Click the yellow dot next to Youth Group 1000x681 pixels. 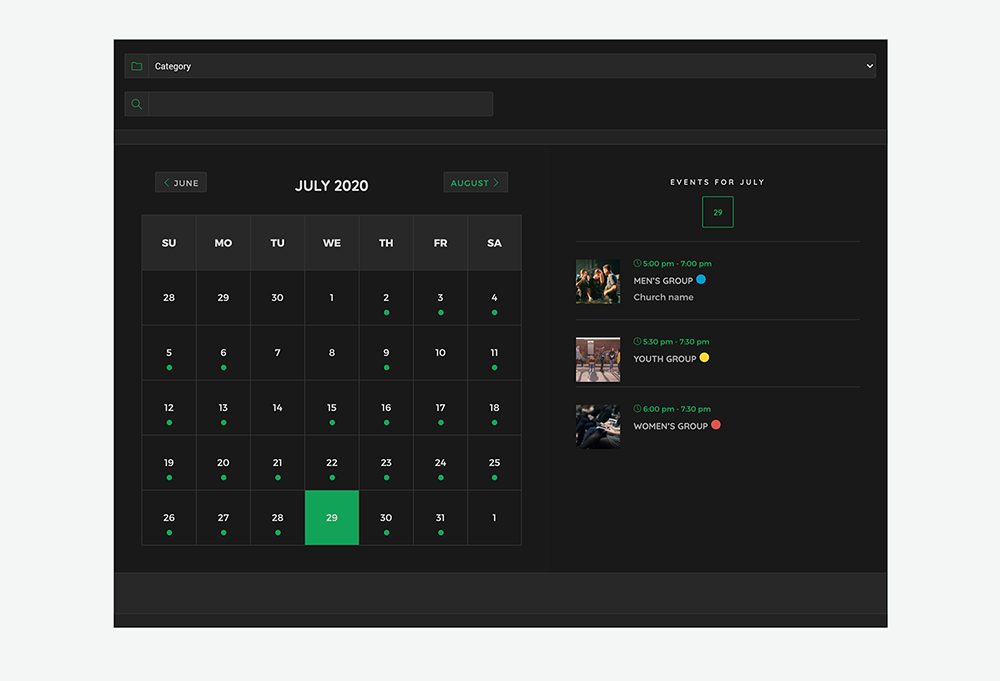704,358
